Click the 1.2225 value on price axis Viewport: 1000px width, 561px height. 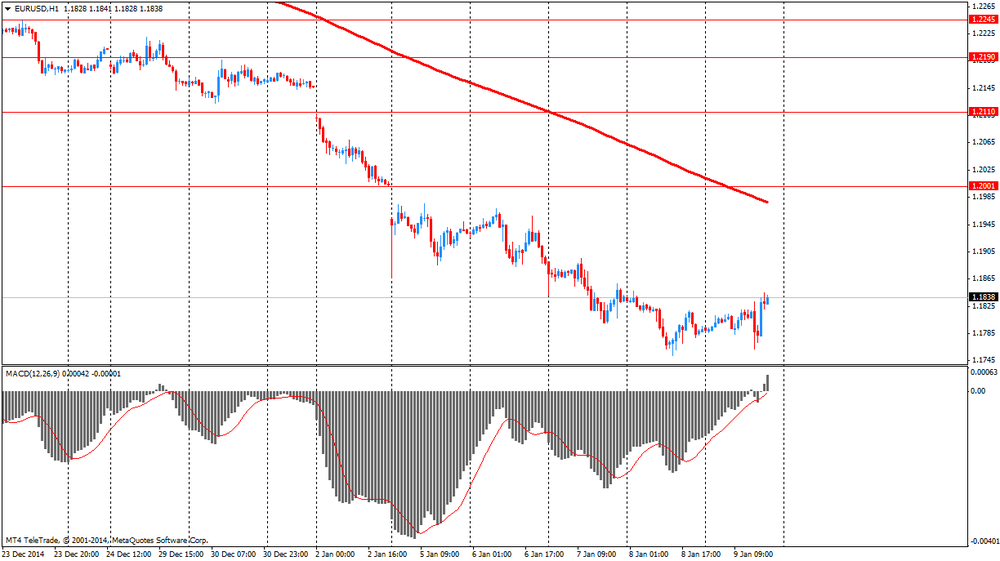pos(983,33)
